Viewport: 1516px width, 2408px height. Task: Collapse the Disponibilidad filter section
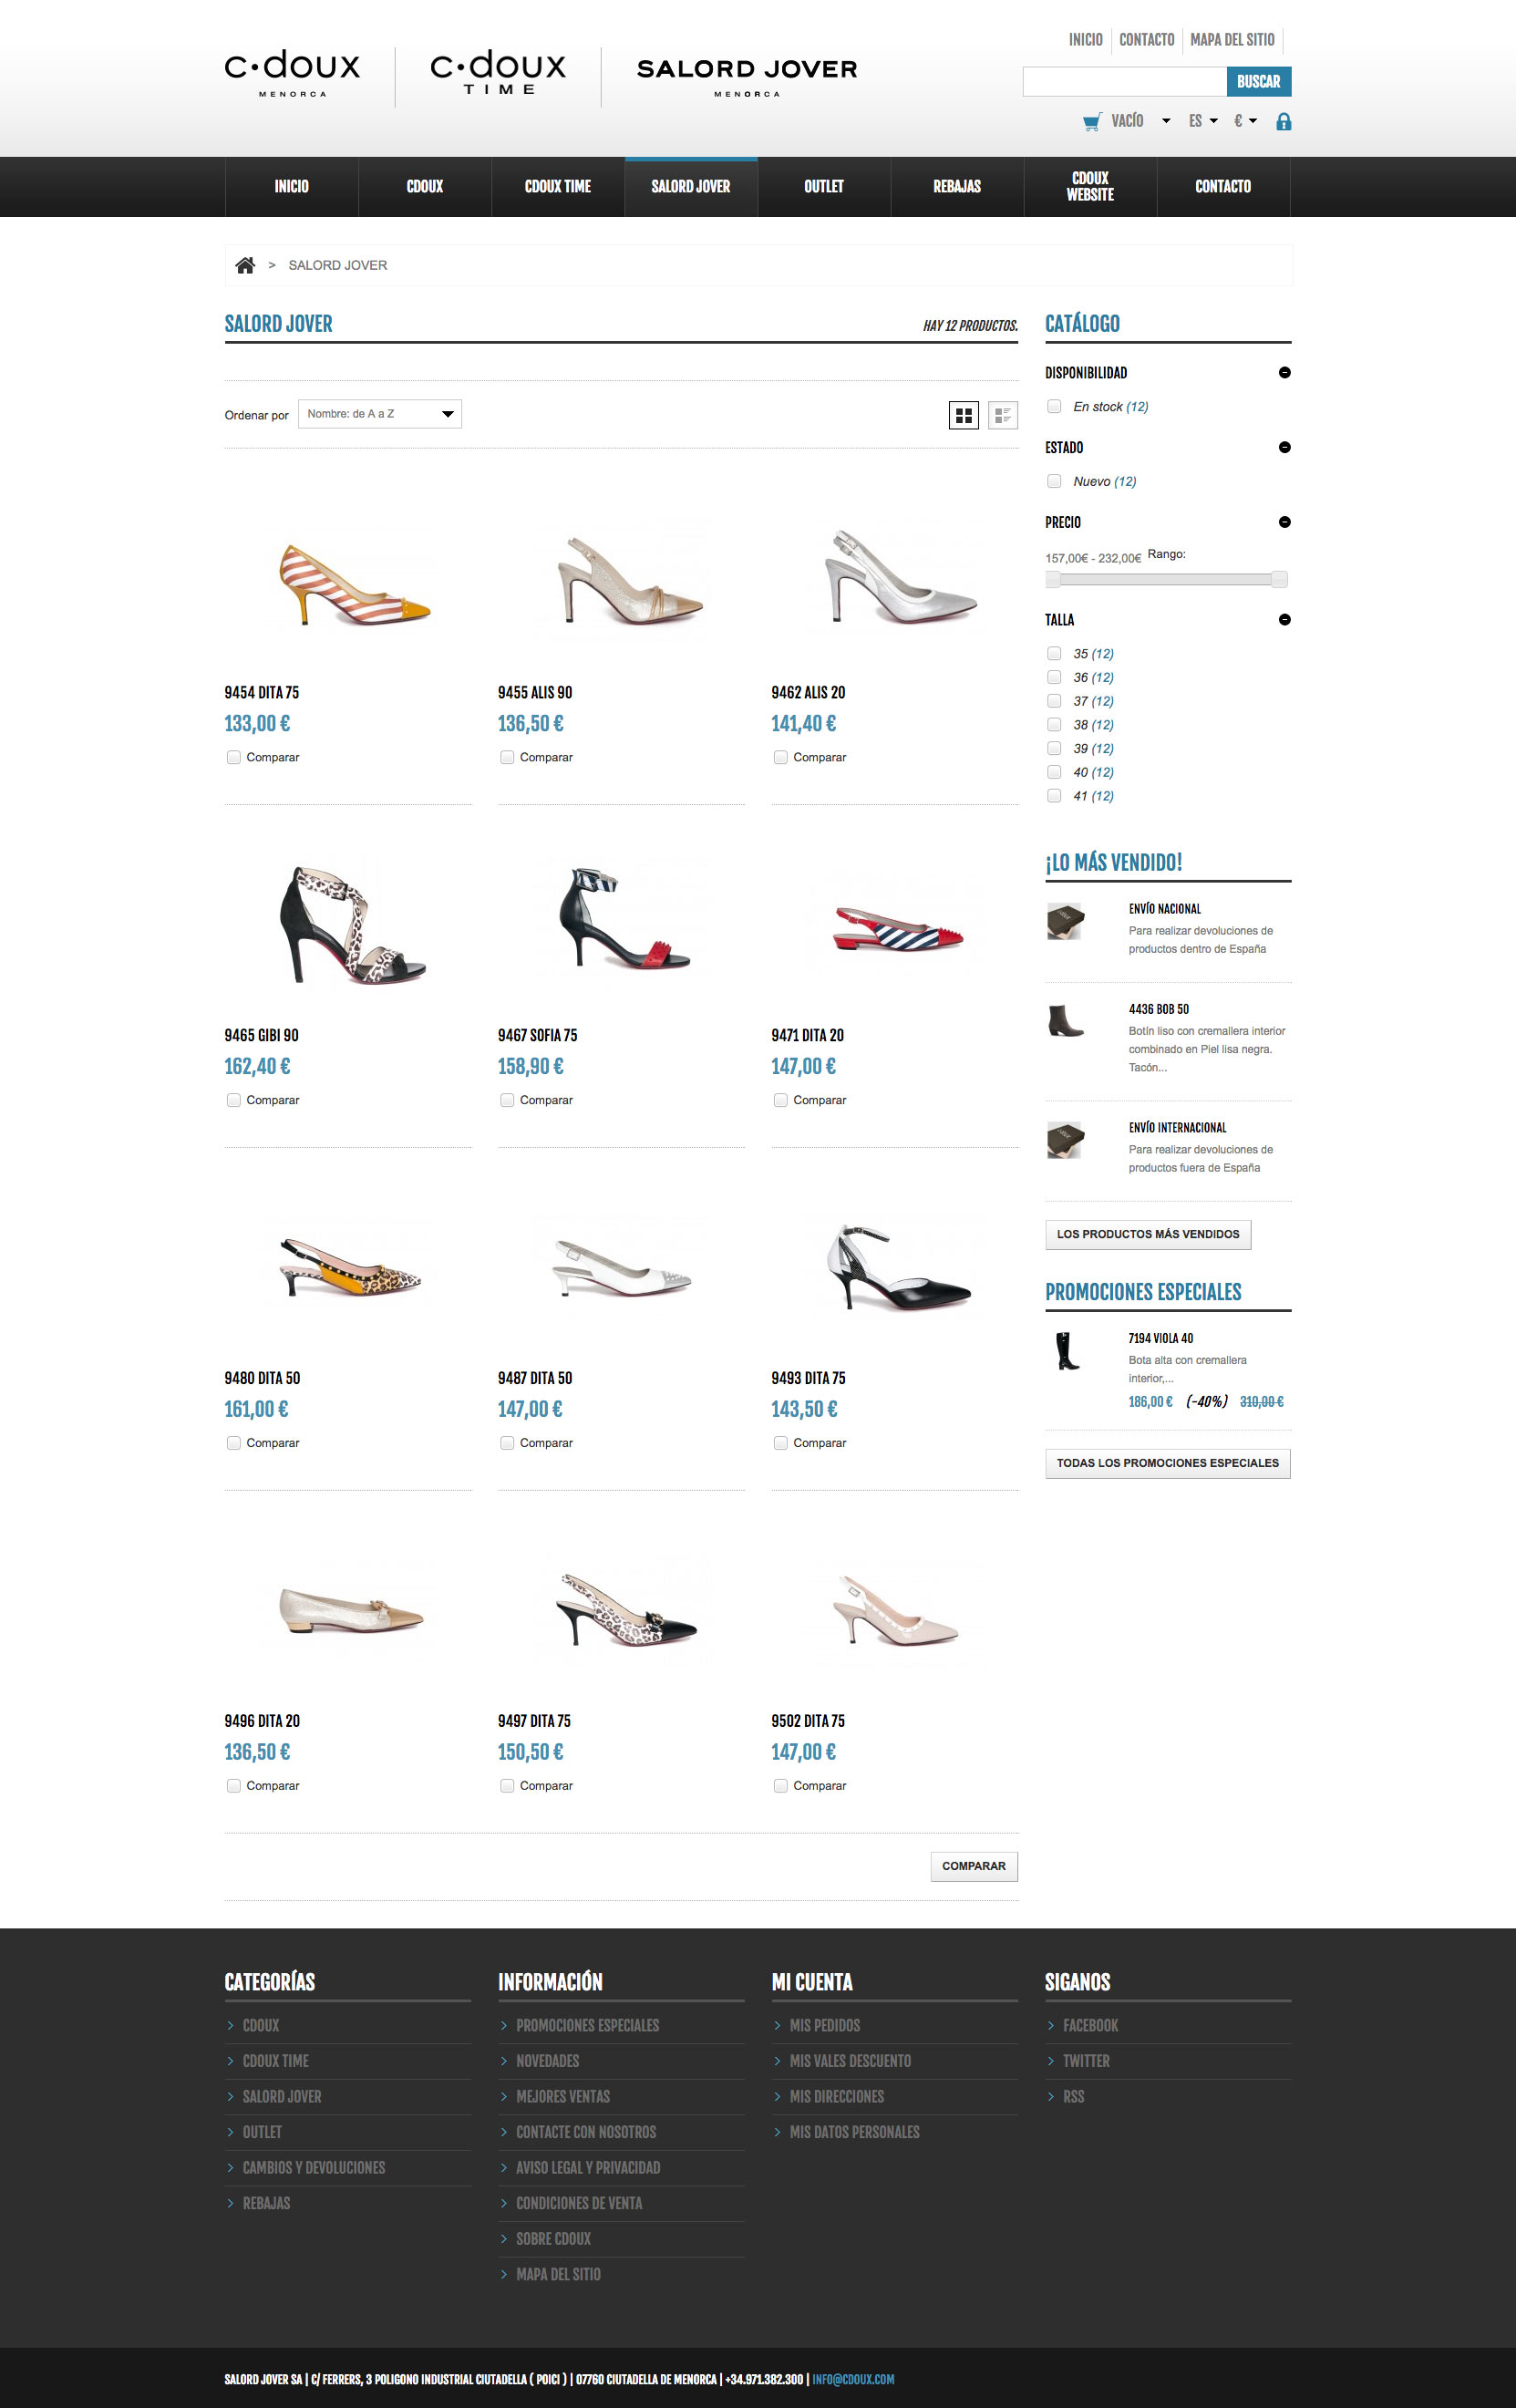tap(1285, 372)
